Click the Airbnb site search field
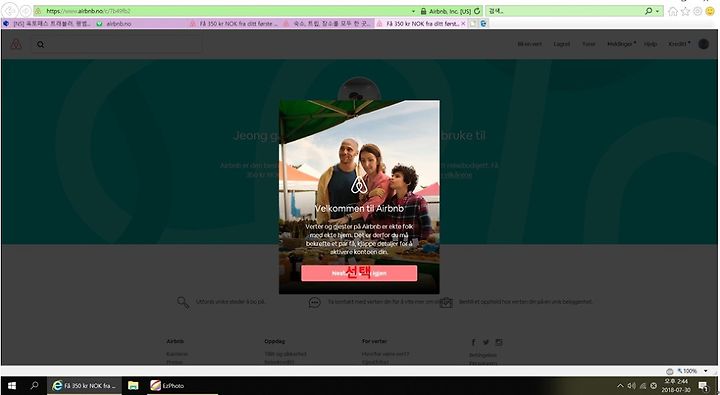720x395 pixels. tap(117, 44)
